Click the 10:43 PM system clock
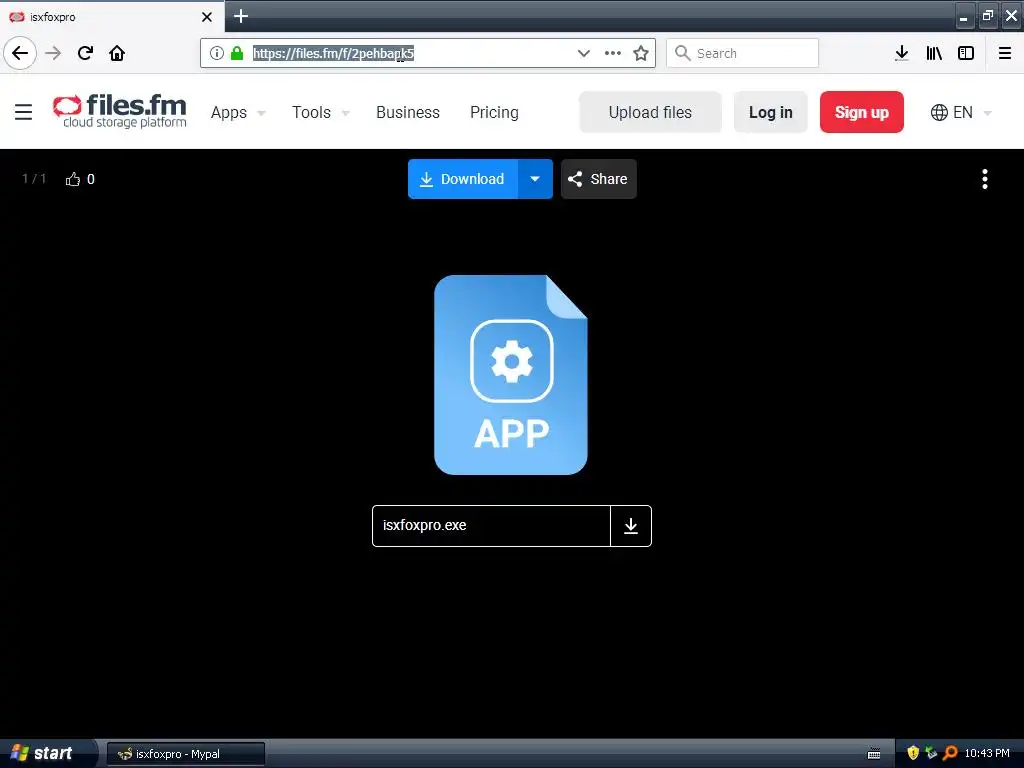This screenshot has height=768, width=1024. pos(987,753)
